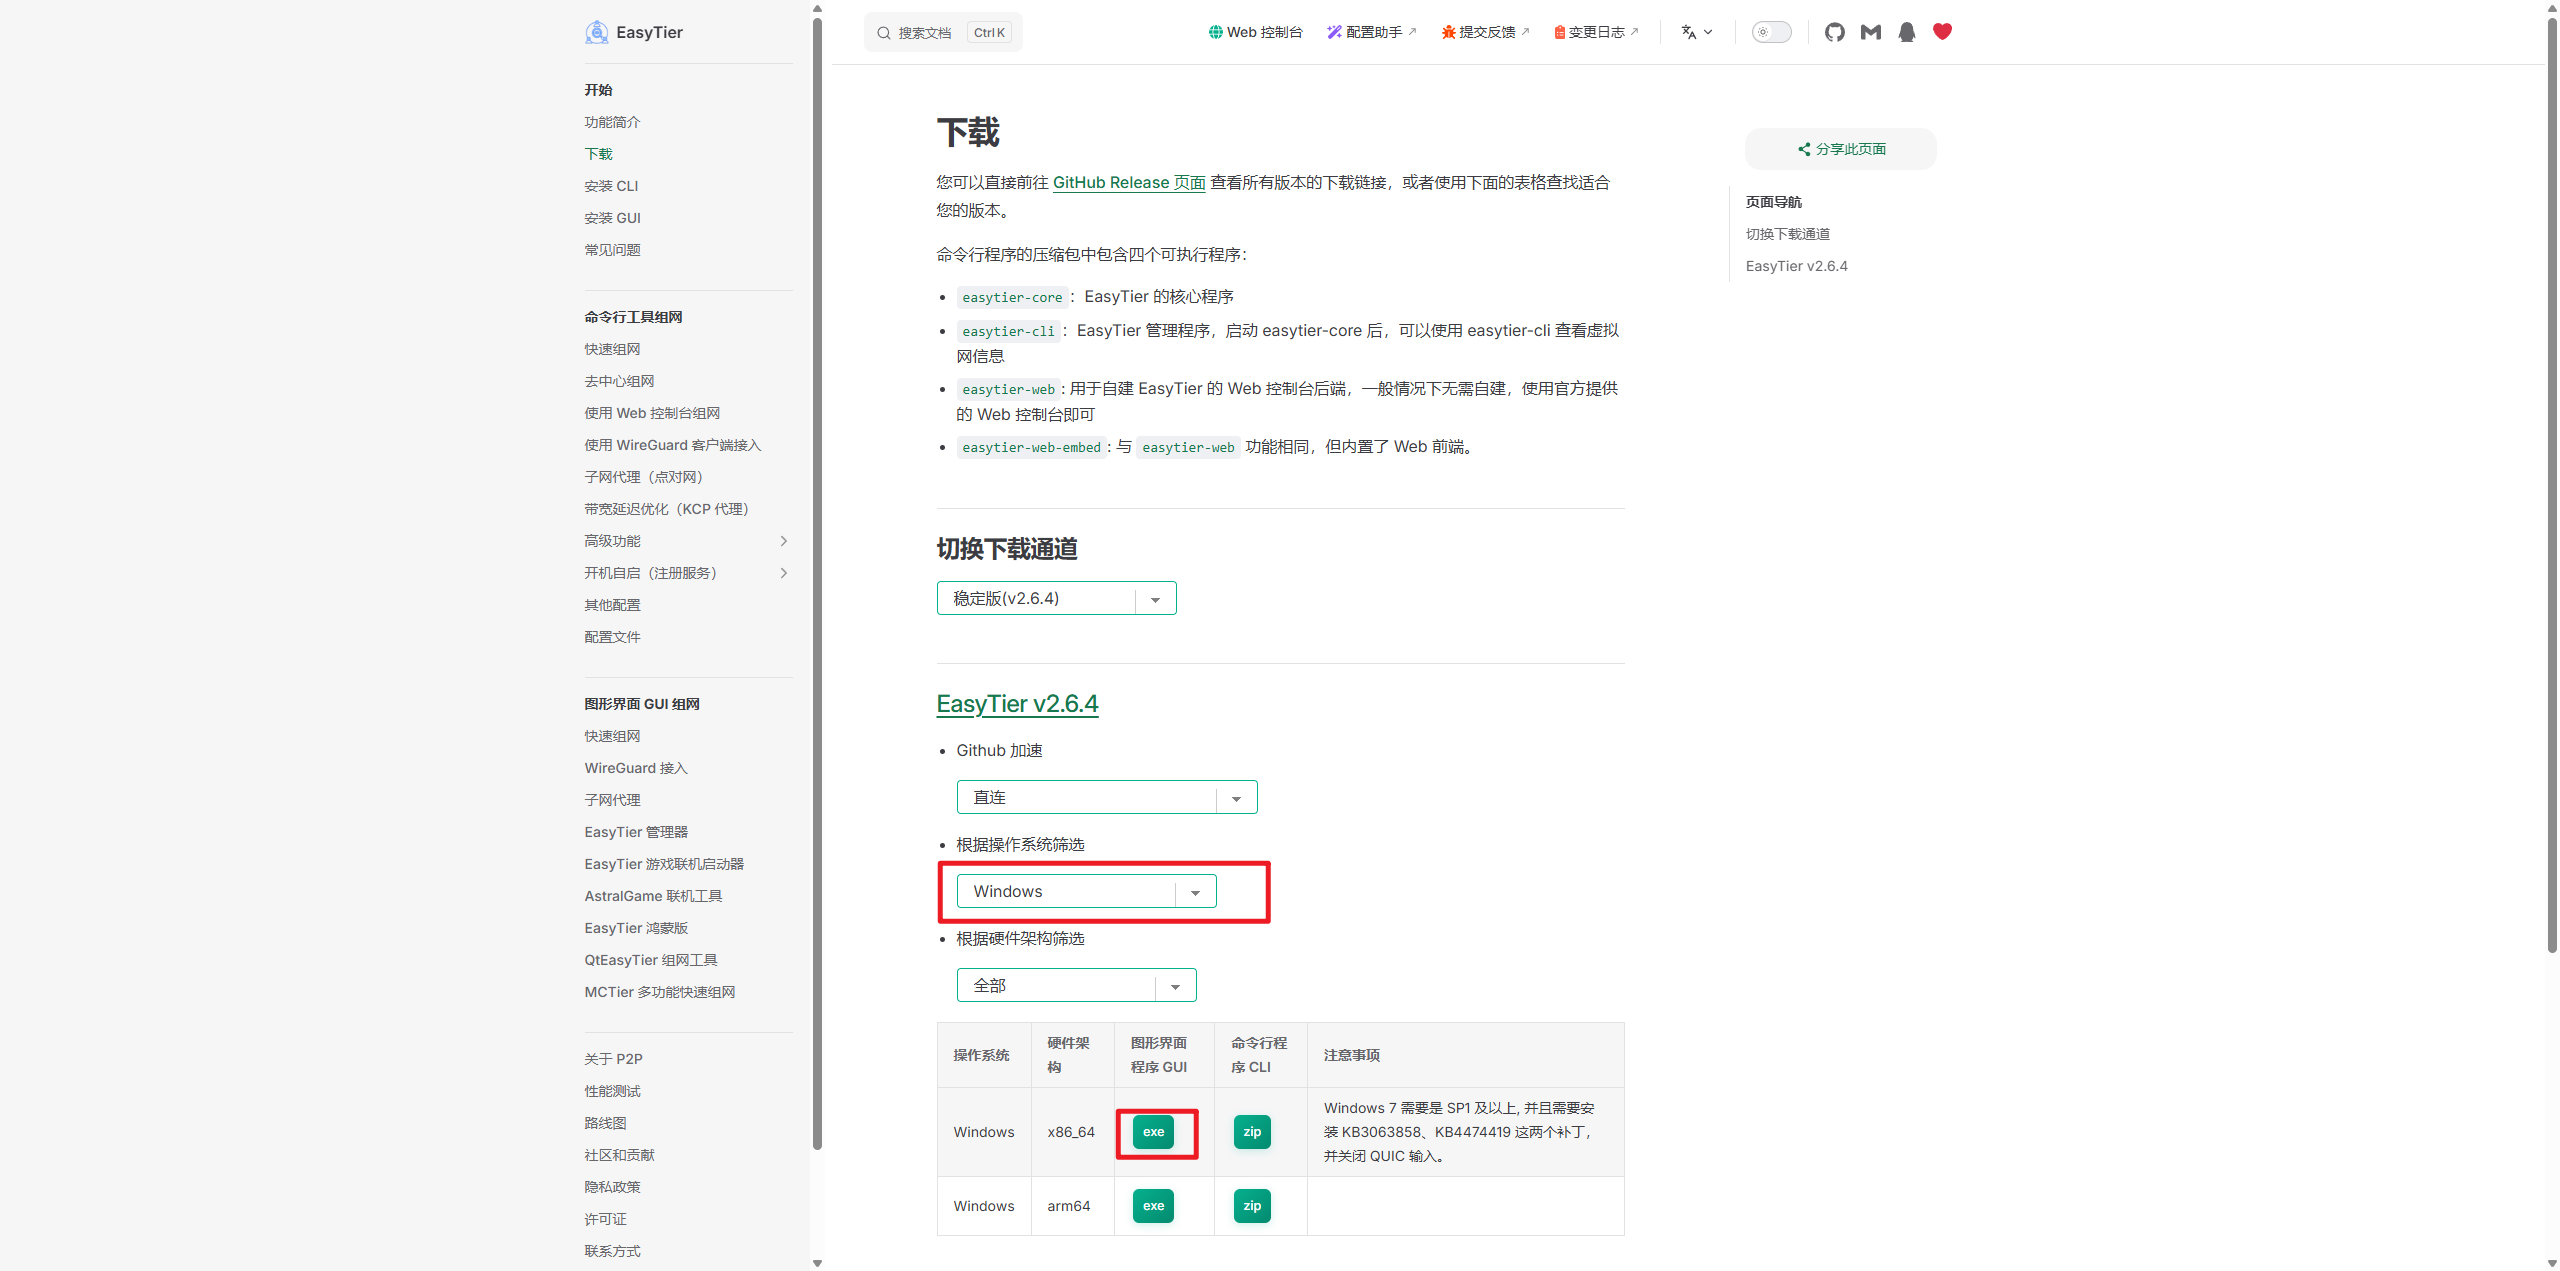The height and width of the screenshot is (1271, 2560).
Task: Open 使用 WireGuard 客户端接入 sidebar link
Action: coord(673,445)
